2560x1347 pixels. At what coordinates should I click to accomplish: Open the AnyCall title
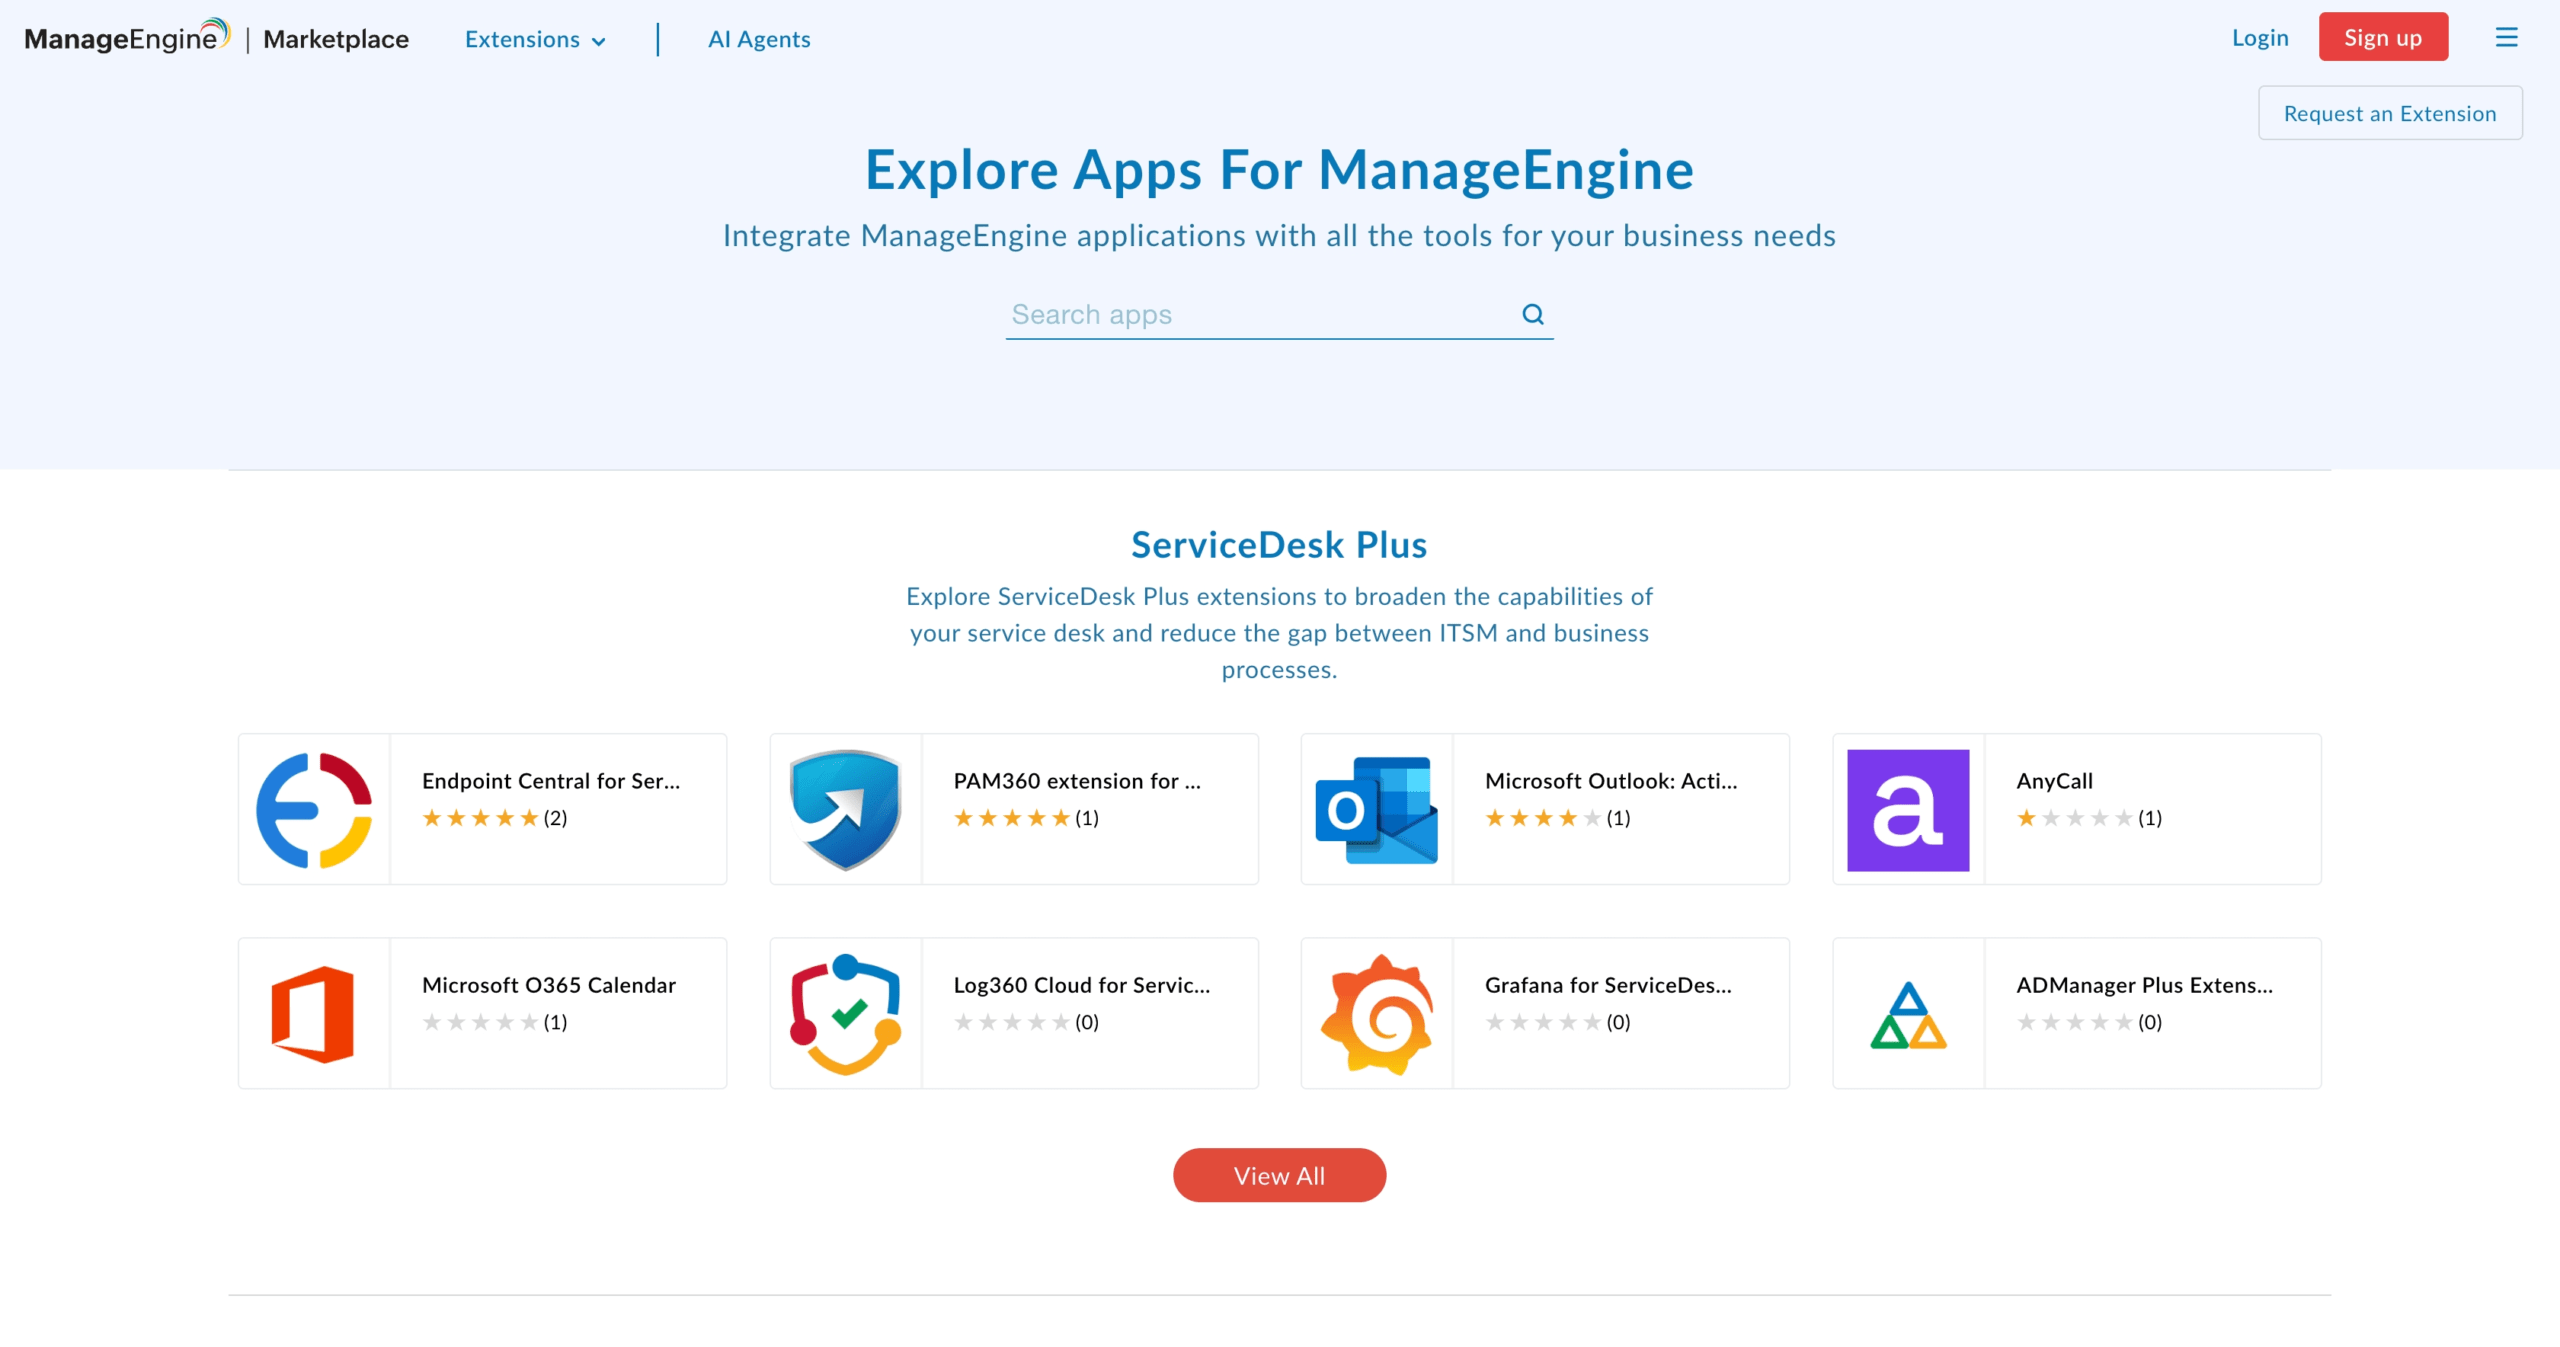[x=2054, y=781]
